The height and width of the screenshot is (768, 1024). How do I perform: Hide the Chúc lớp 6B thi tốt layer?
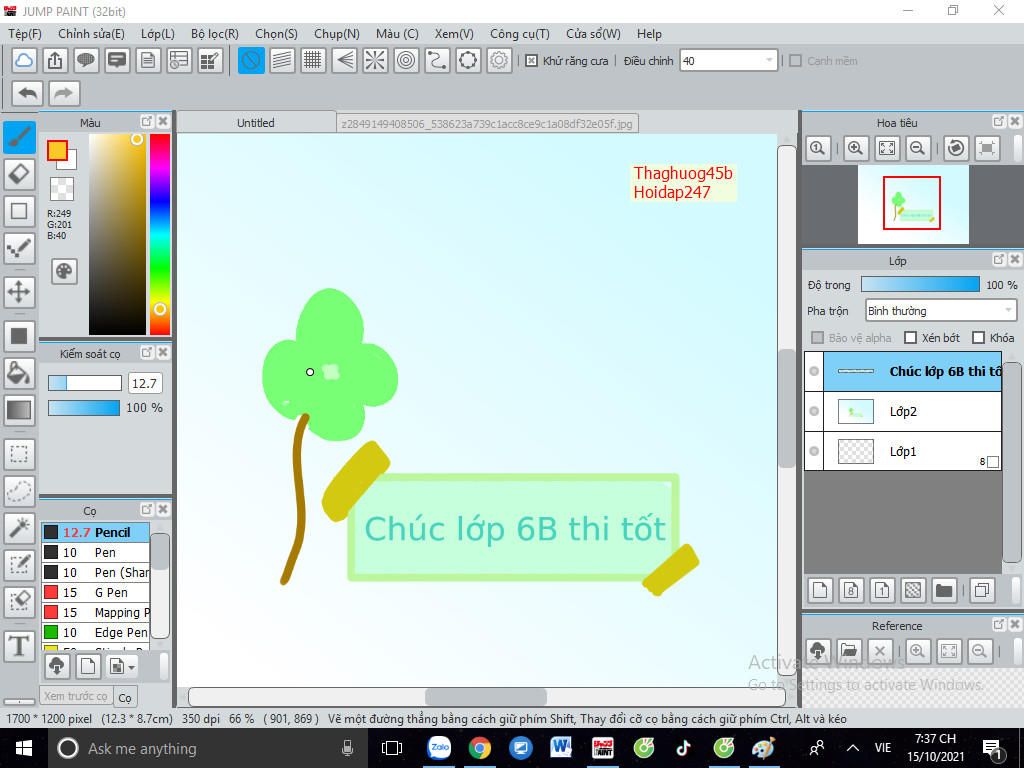click(x=814, y=371)
